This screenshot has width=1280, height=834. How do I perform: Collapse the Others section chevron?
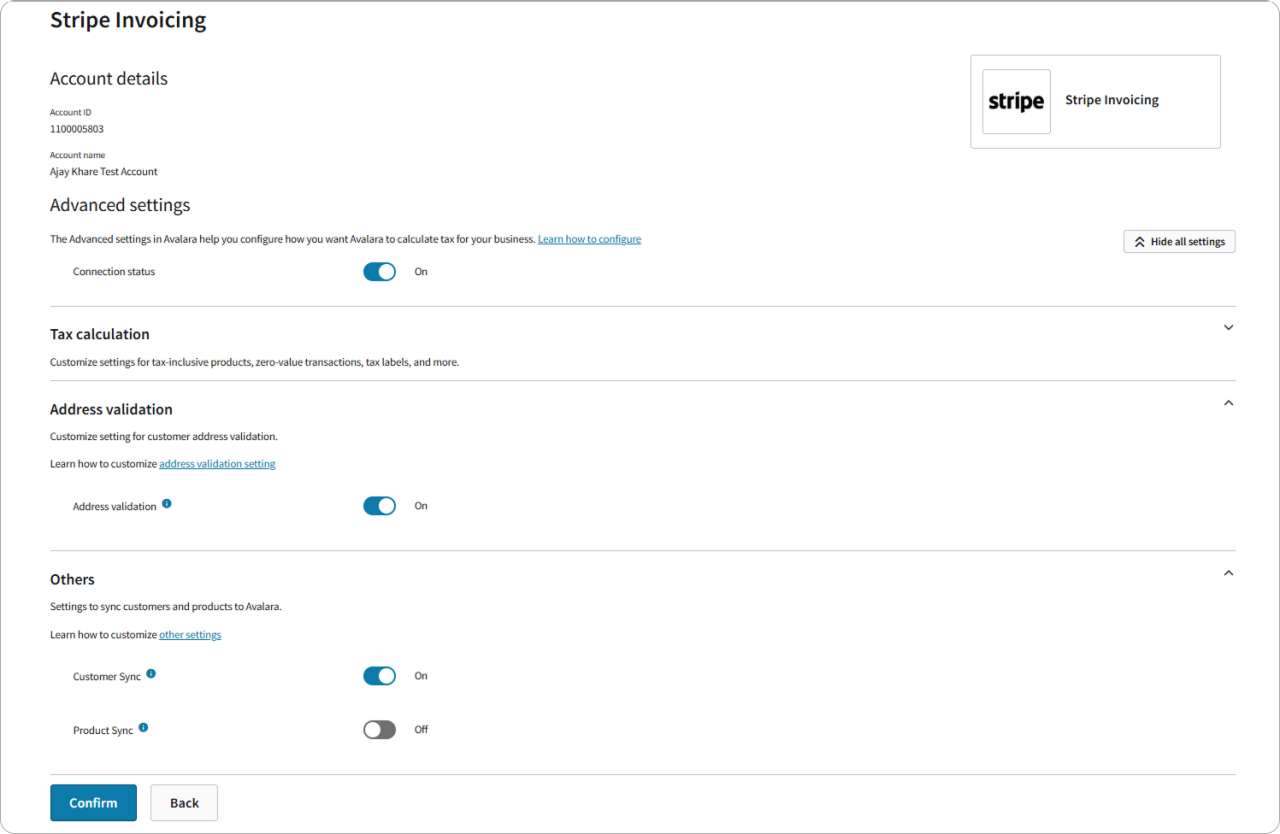pyautogui.click(x=1229, y=573)
